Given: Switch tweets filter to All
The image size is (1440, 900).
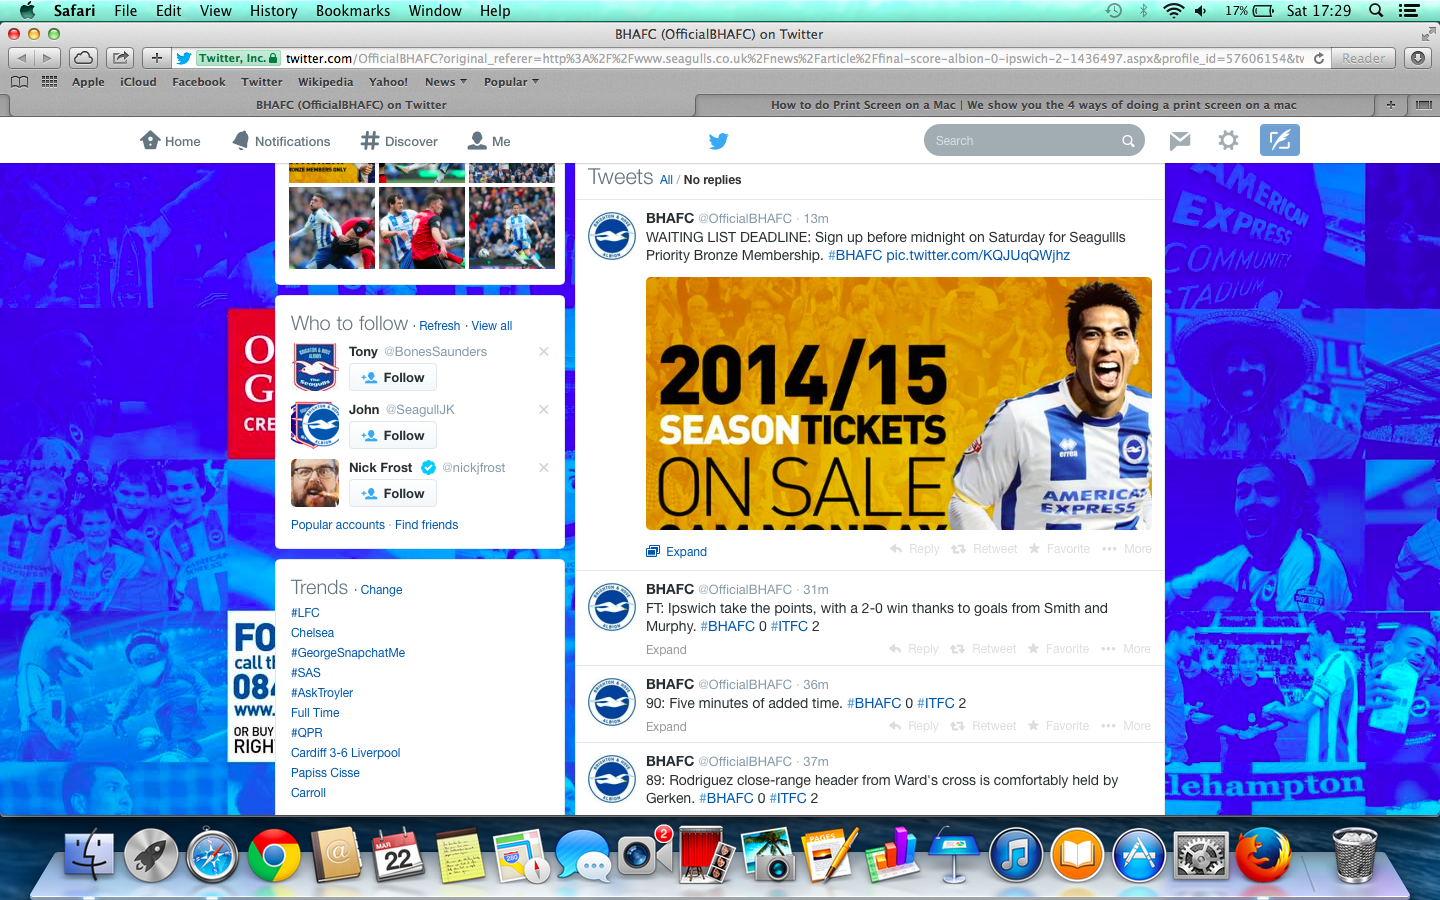Looking at the screenshot, I should [666, 180].
